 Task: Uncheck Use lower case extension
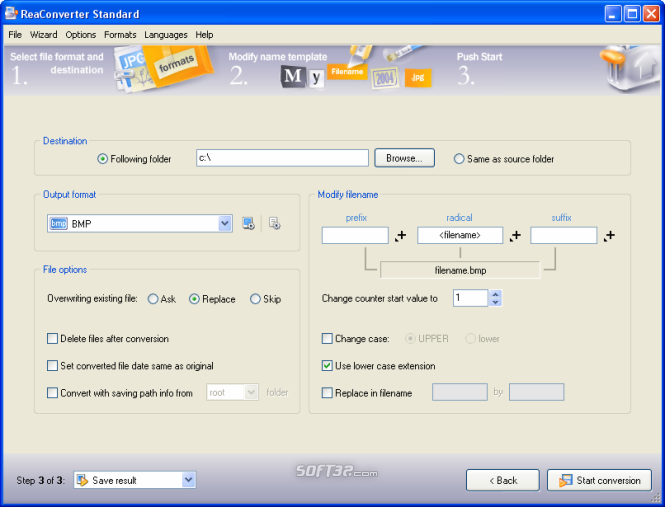tap(327, 366)
